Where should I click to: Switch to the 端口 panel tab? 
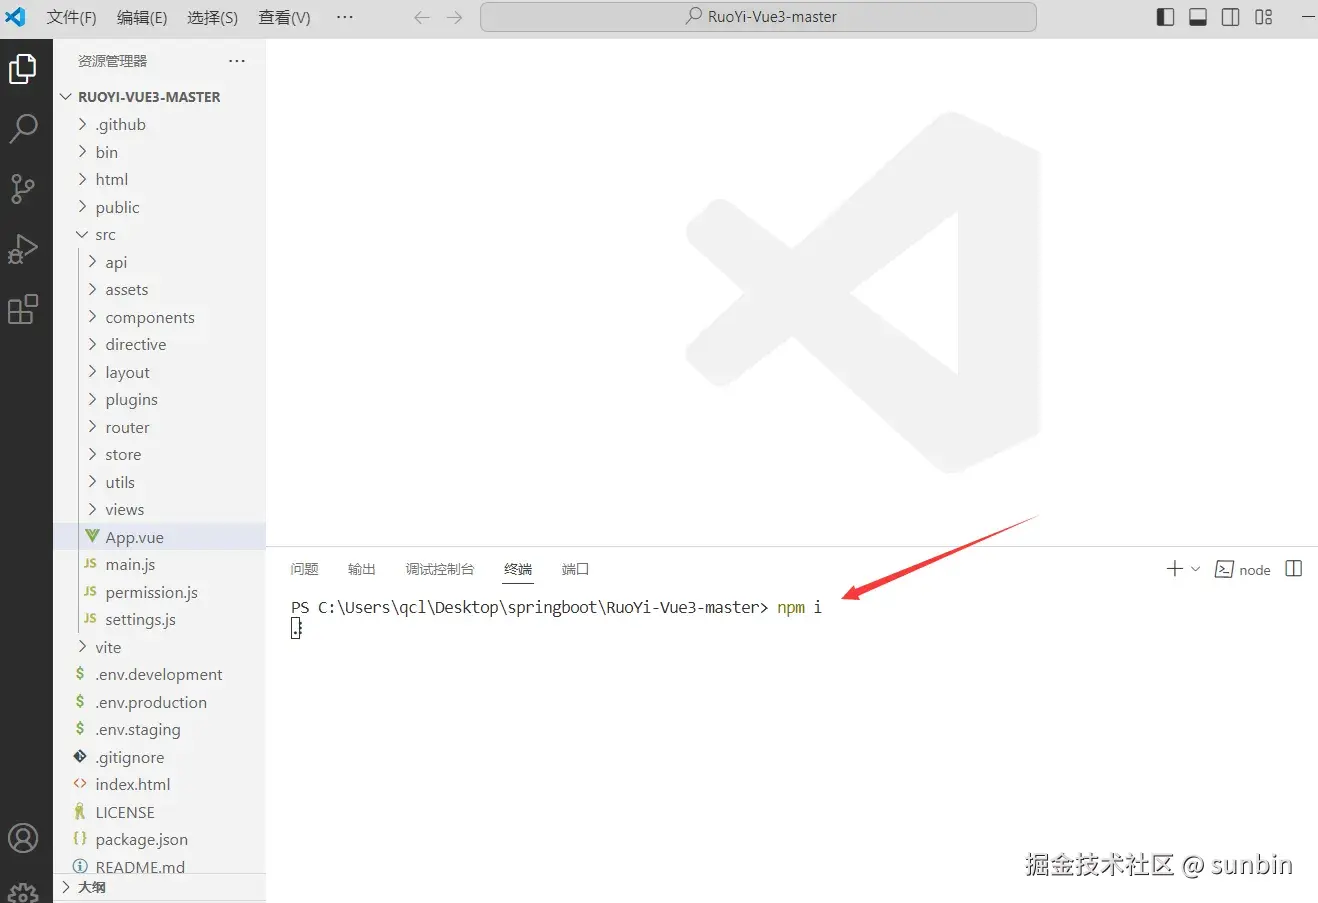[575, 569]
